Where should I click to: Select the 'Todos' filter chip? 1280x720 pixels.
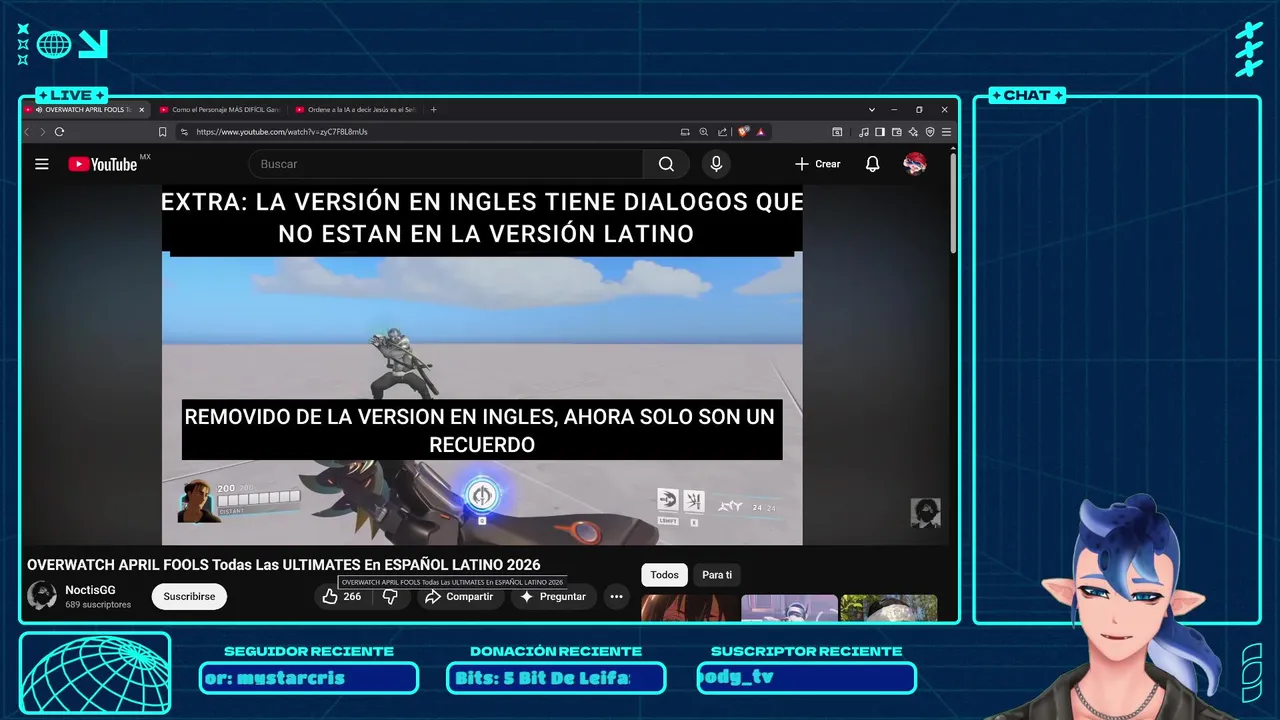pos(664,575)
